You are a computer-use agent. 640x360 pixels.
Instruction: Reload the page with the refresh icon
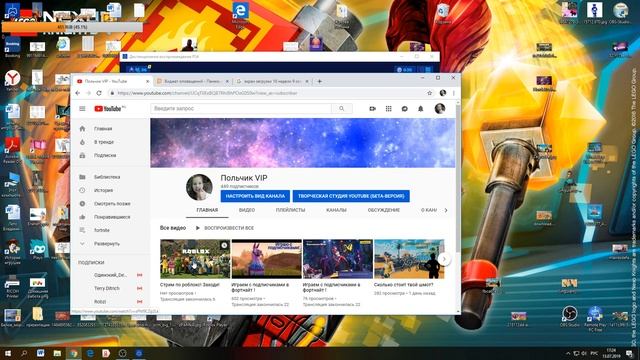click(99, 93)
